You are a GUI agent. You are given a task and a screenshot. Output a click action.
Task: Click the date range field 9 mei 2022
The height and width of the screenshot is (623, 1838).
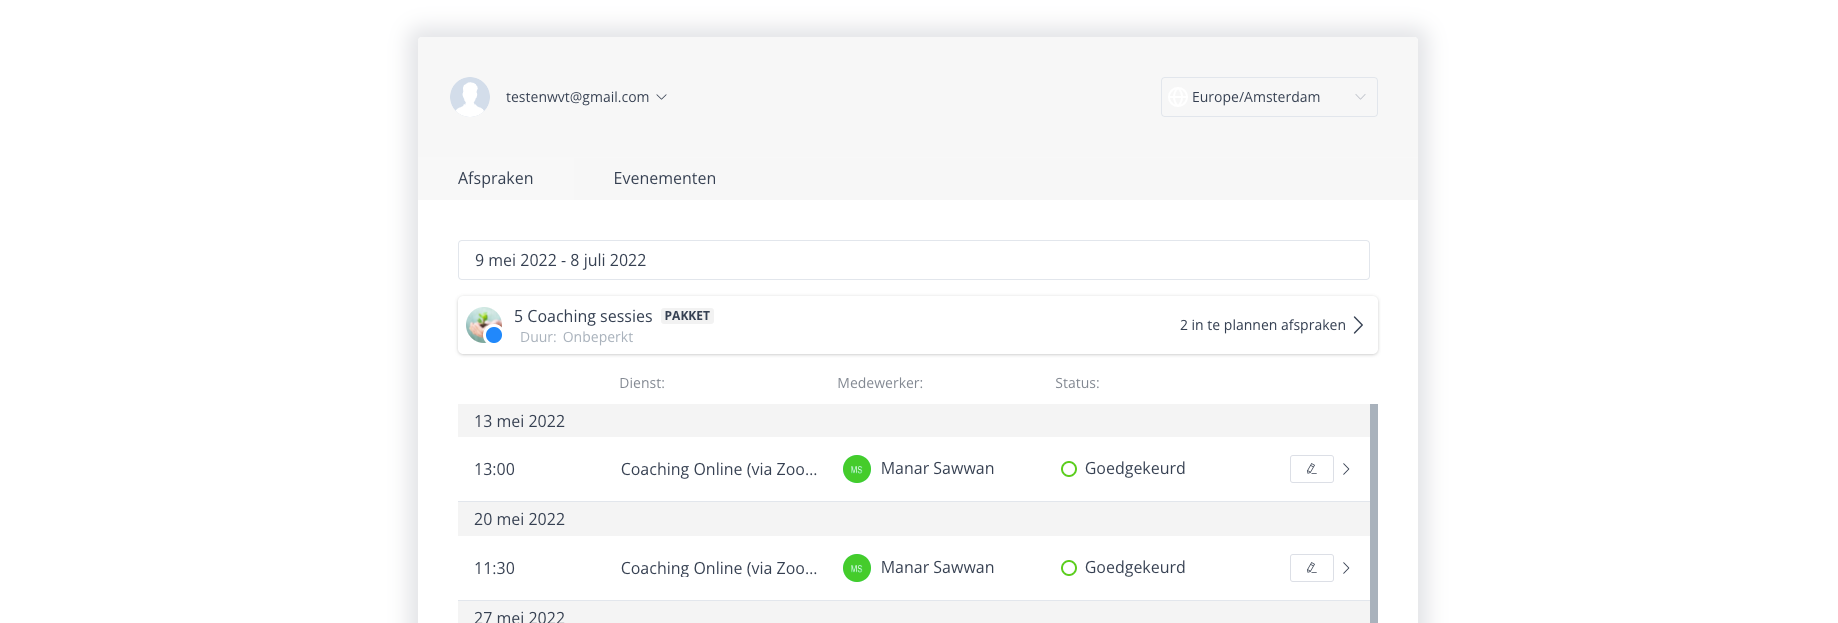click(x=914, y=260)
